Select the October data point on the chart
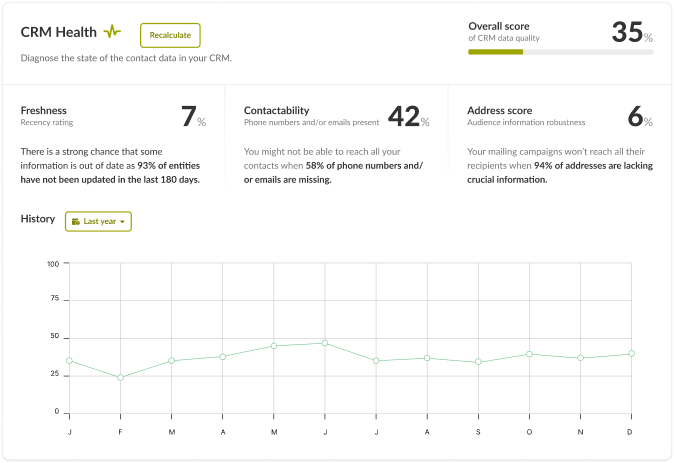Viewport: 674px width, 463px height. pos(529,354)
